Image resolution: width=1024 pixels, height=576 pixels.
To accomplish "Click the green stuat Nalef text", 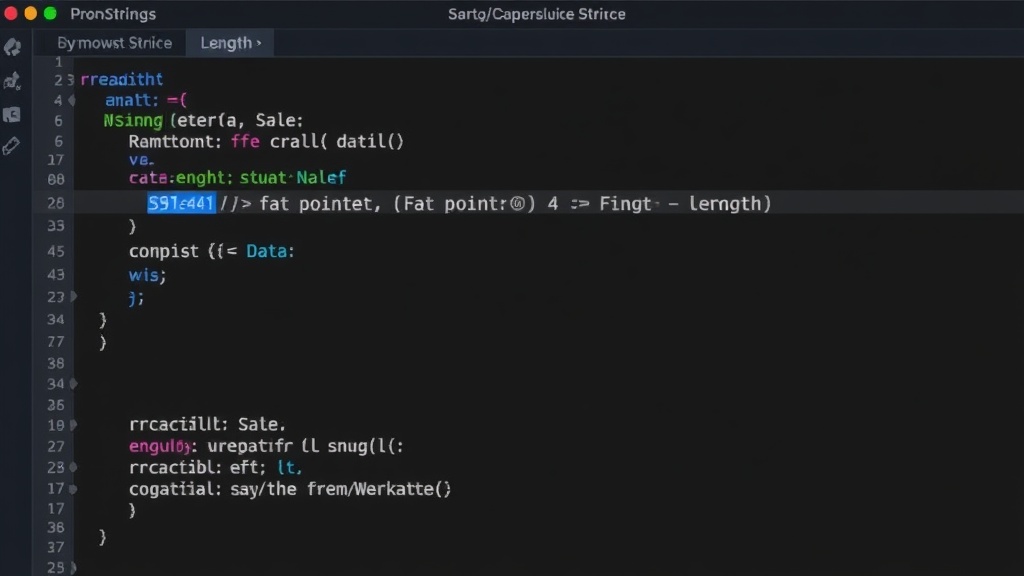I will 293,178.
